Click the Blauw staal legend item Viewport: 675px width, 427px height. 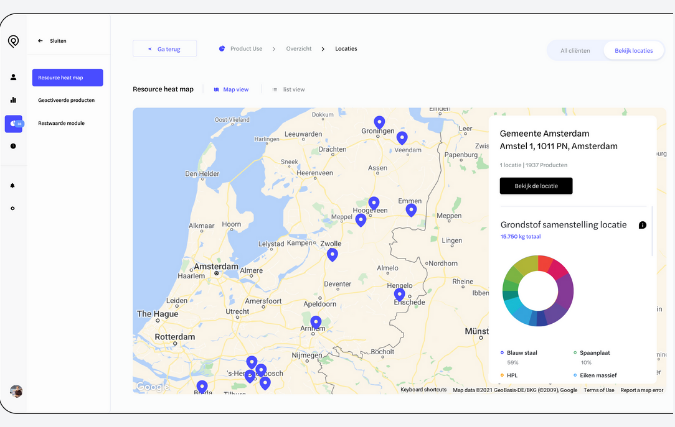click(519, 353)
